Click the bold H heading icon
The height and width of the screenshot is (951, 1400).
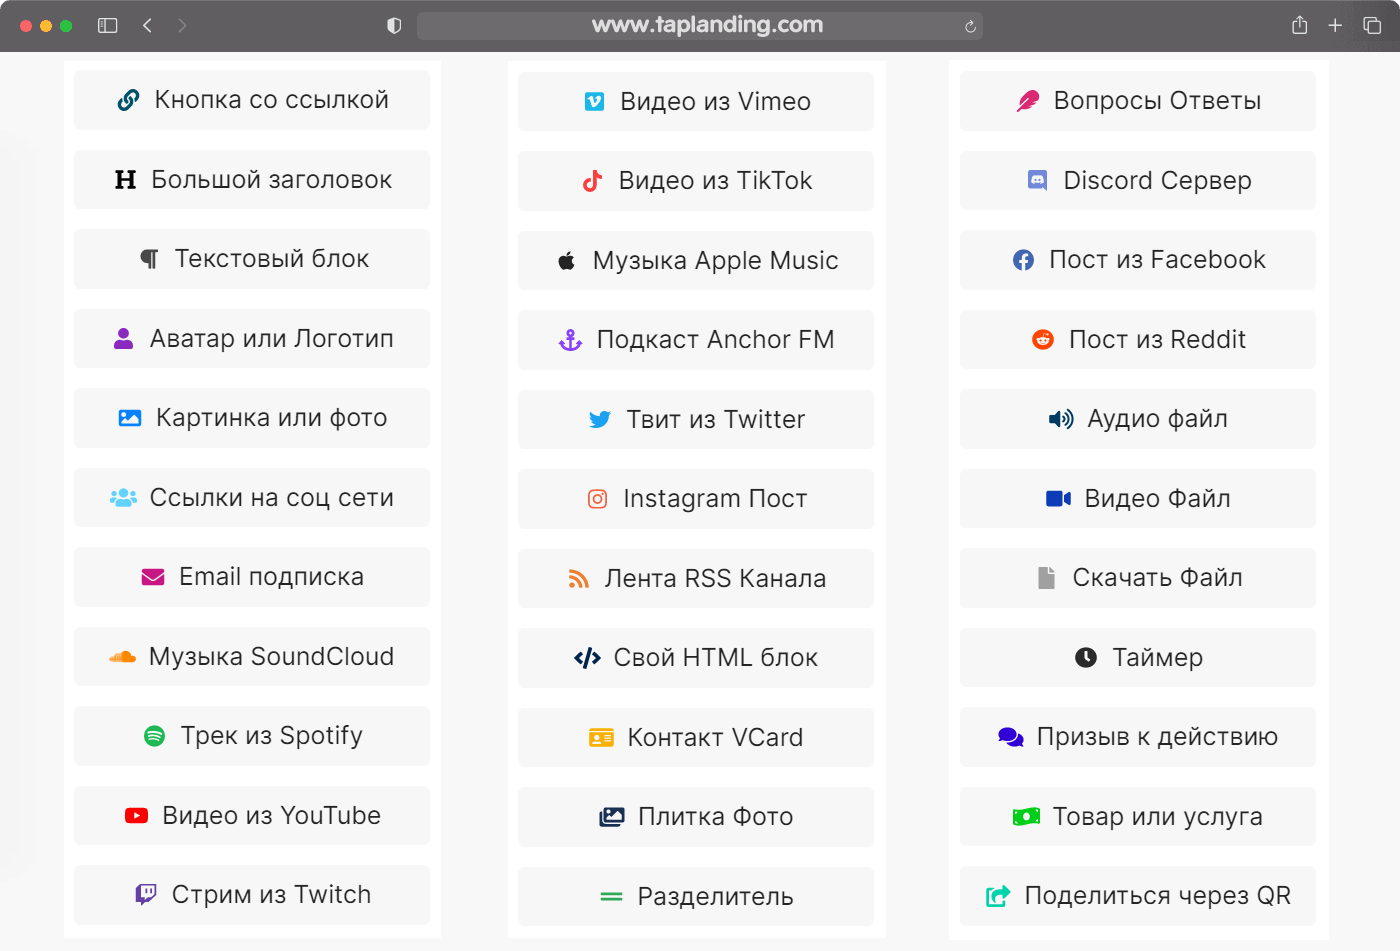[x=125, y=180]
